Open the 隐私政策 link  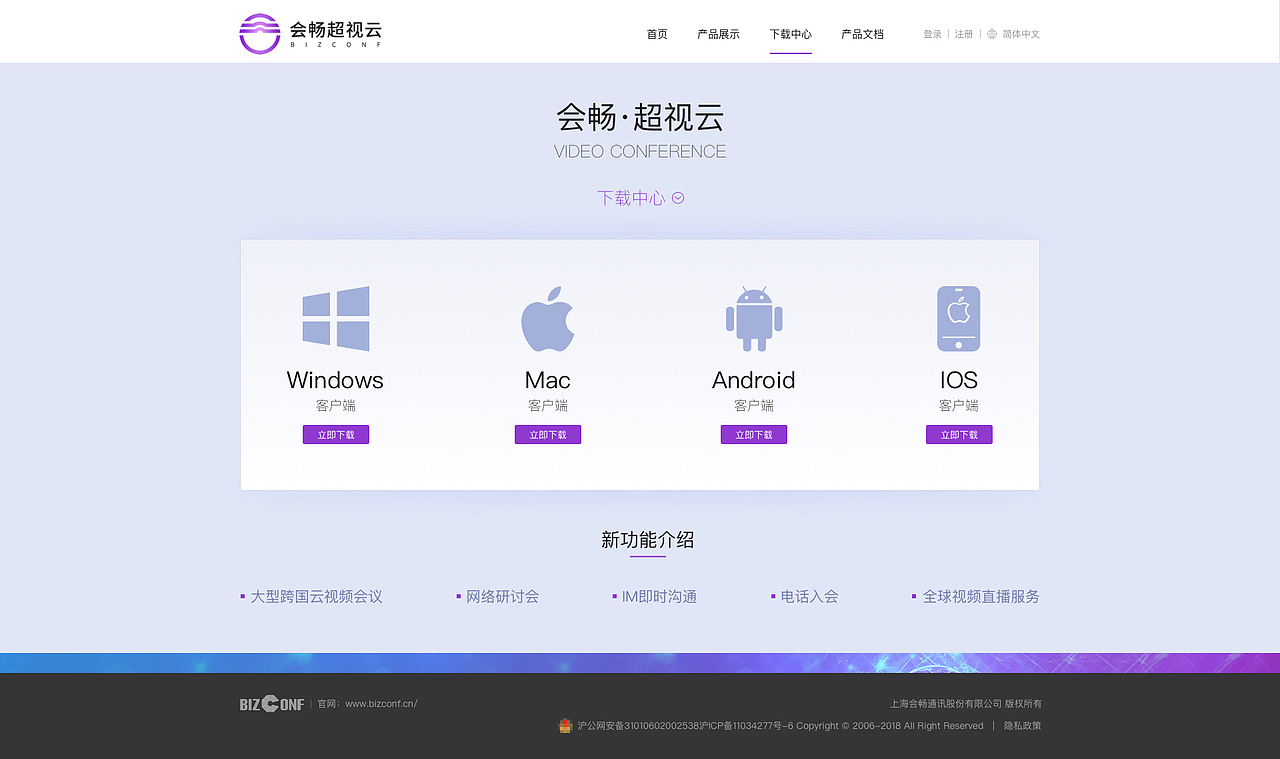coord(1023,726)
